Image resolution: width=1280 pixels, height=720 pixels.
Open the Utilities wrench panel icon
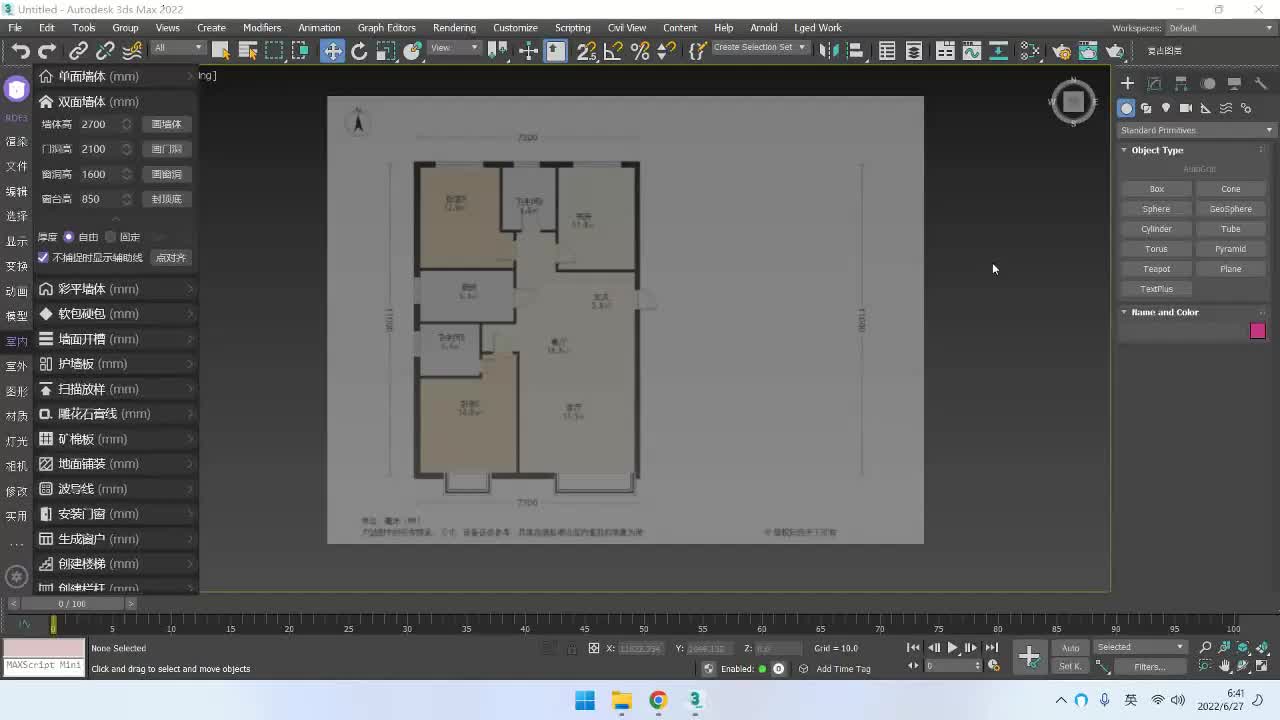[x=1261, y=84]
